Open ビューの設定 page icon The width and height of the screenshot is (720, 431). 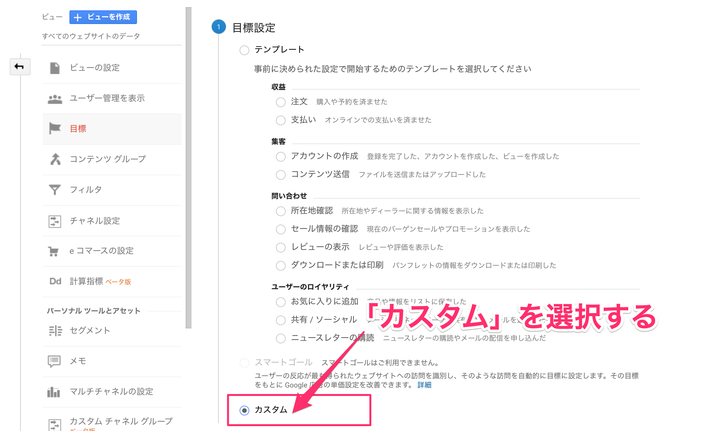click(x=54, y=67)
